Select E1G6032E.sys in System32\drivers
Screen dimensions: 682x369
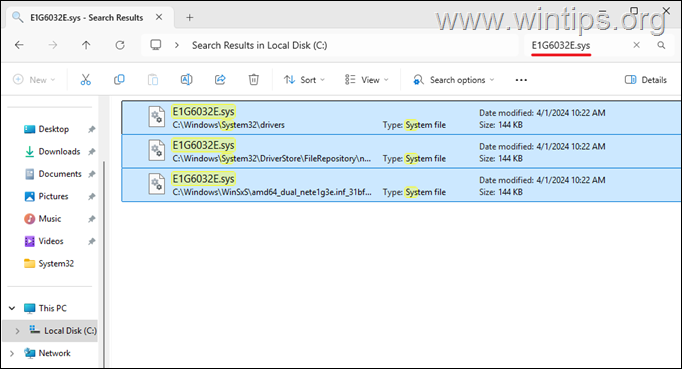(401, 117)
